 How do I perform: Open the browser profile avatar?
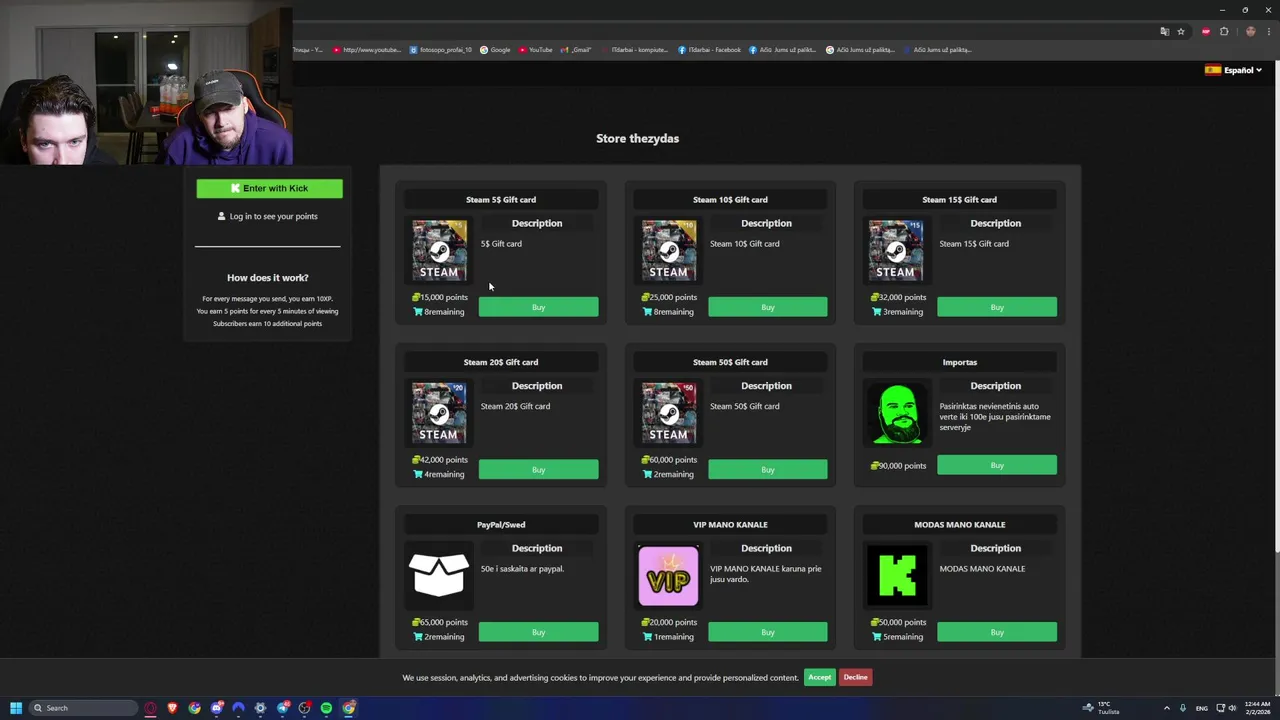coord(1250,32)
